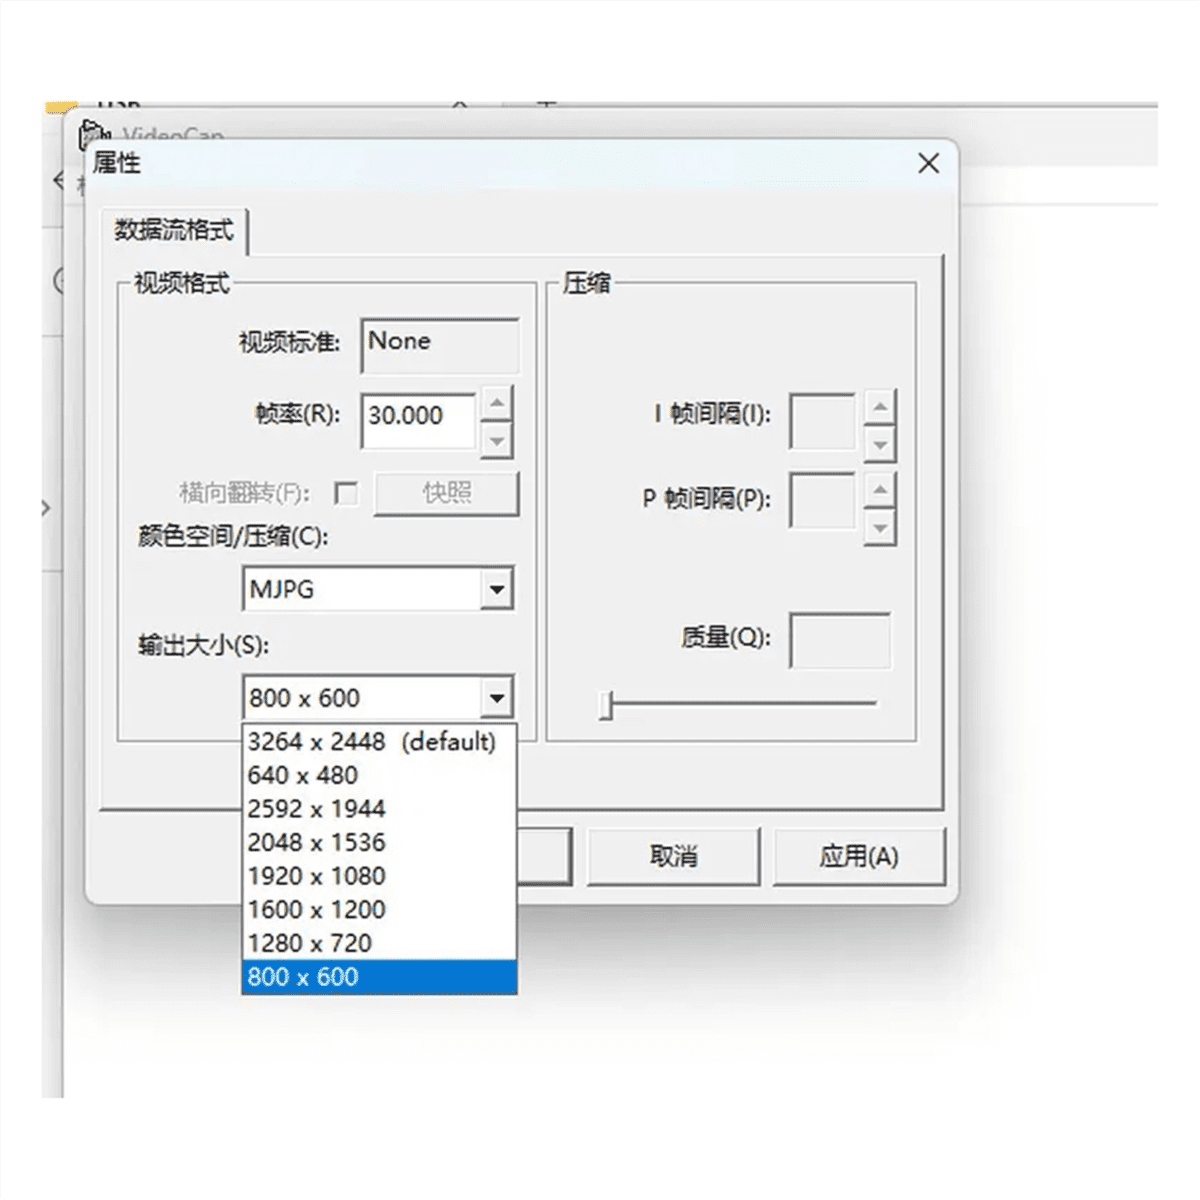Close the 属性 properties dialog

[928, 163]
